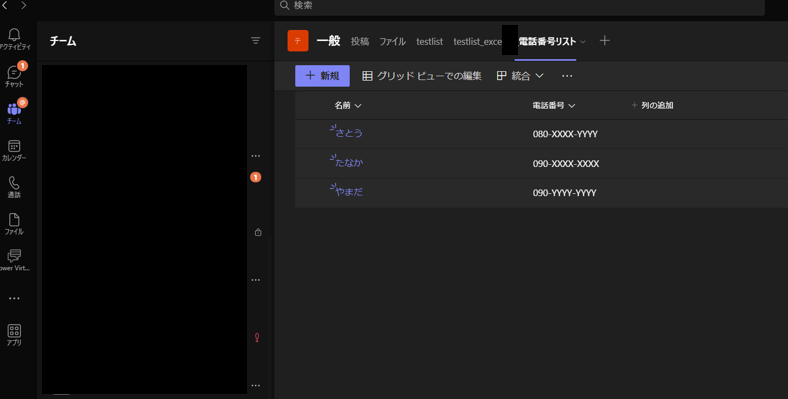Click 列の追加 to add column
Image resolution: width=788 pixels, height=399 pixels.
(x=652, y=106)
